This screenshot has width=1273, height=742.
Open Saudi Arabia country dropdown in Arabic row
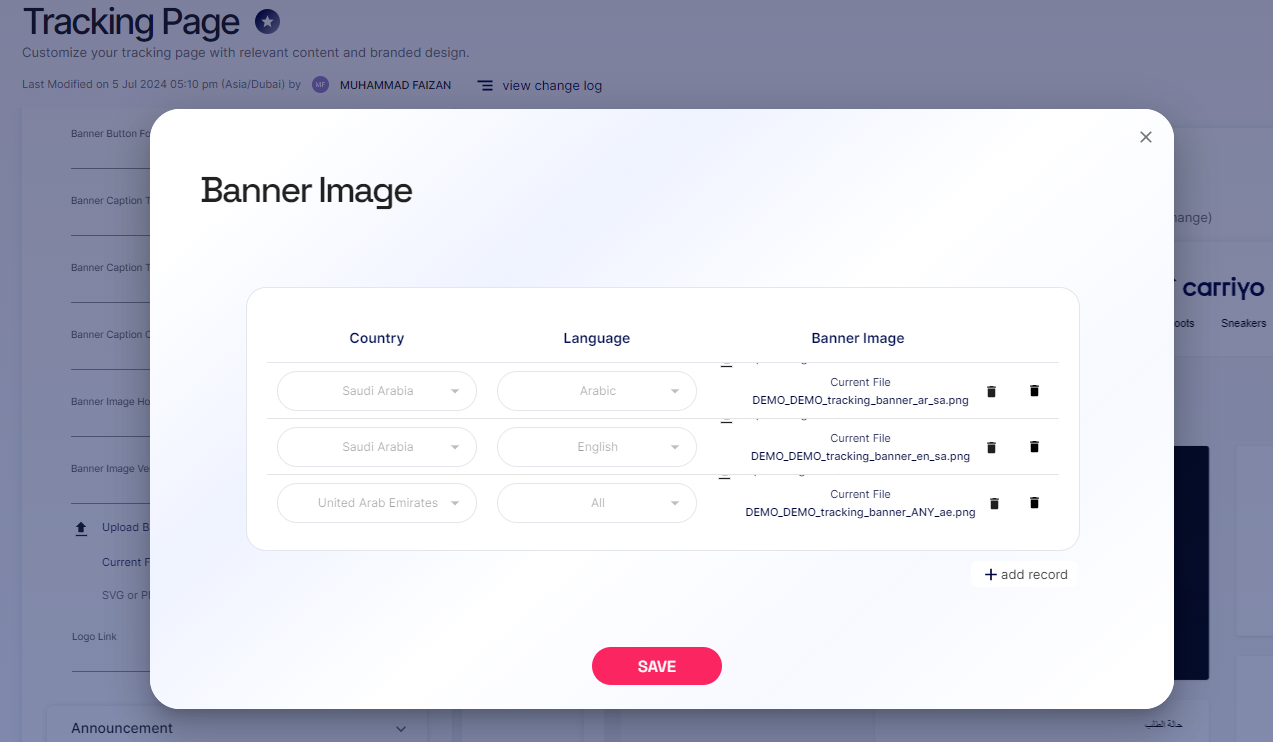tap(377, 391)
